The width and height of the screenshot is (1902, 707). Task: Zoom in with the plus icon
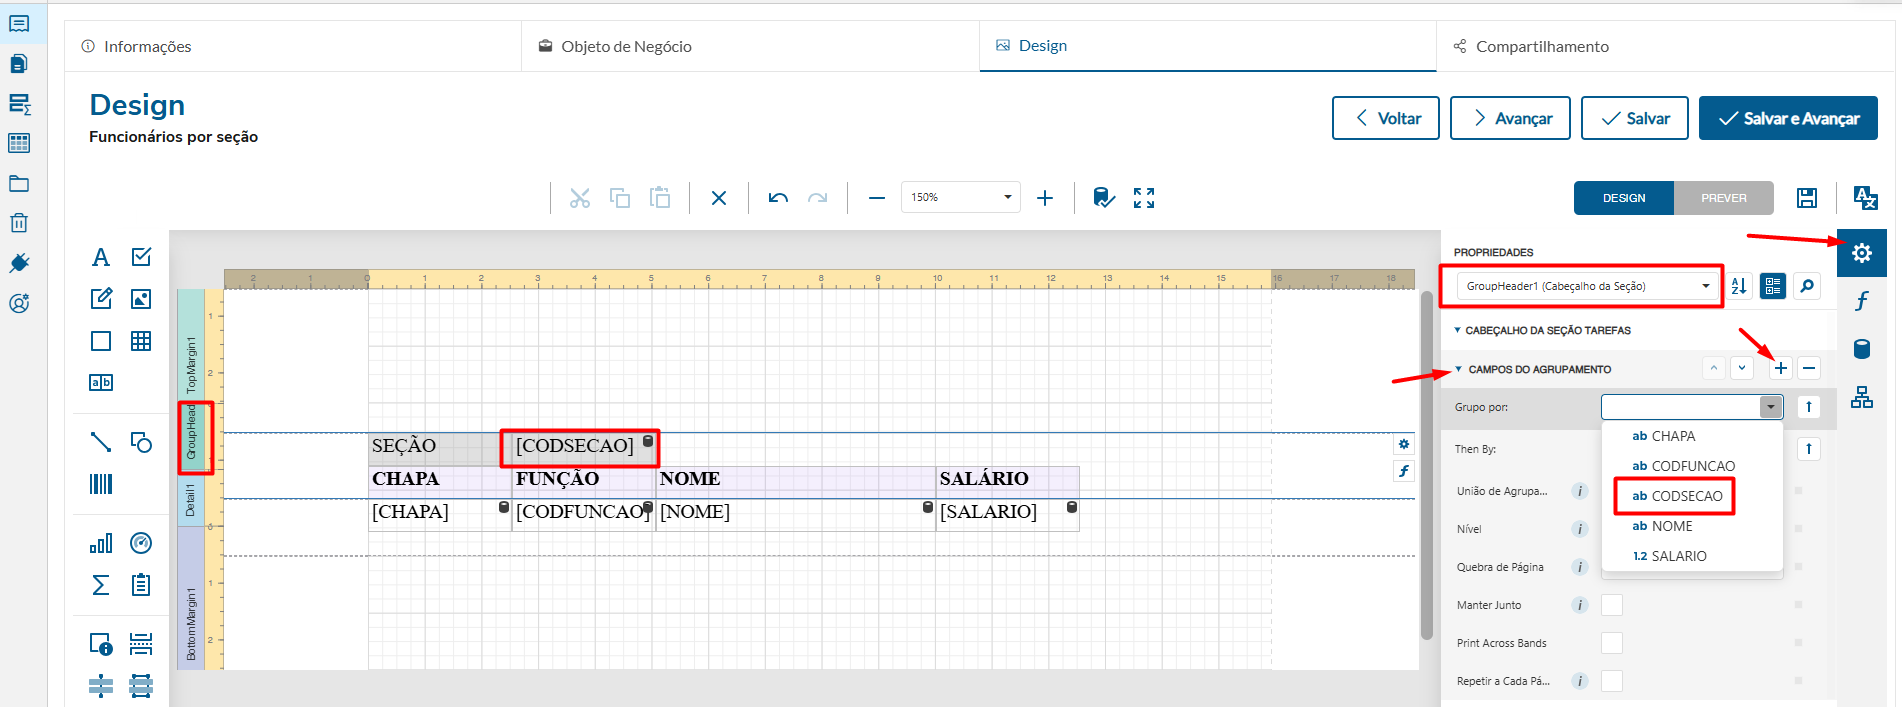tap(1045, 198)
